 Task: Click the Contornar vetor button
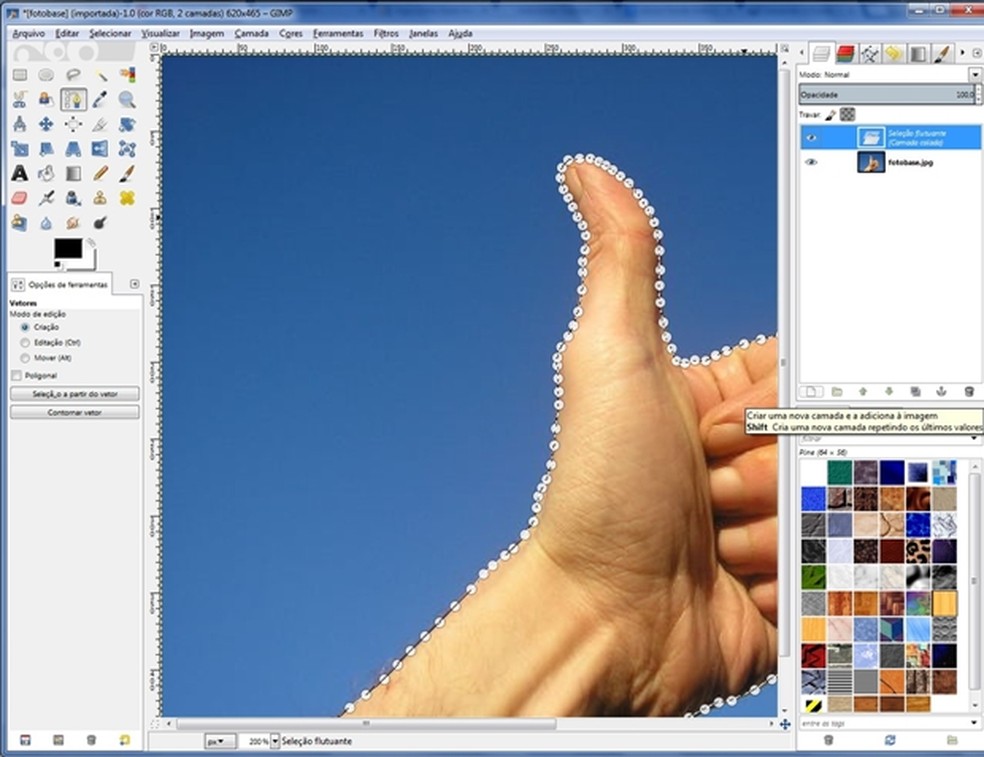(75, 412)
